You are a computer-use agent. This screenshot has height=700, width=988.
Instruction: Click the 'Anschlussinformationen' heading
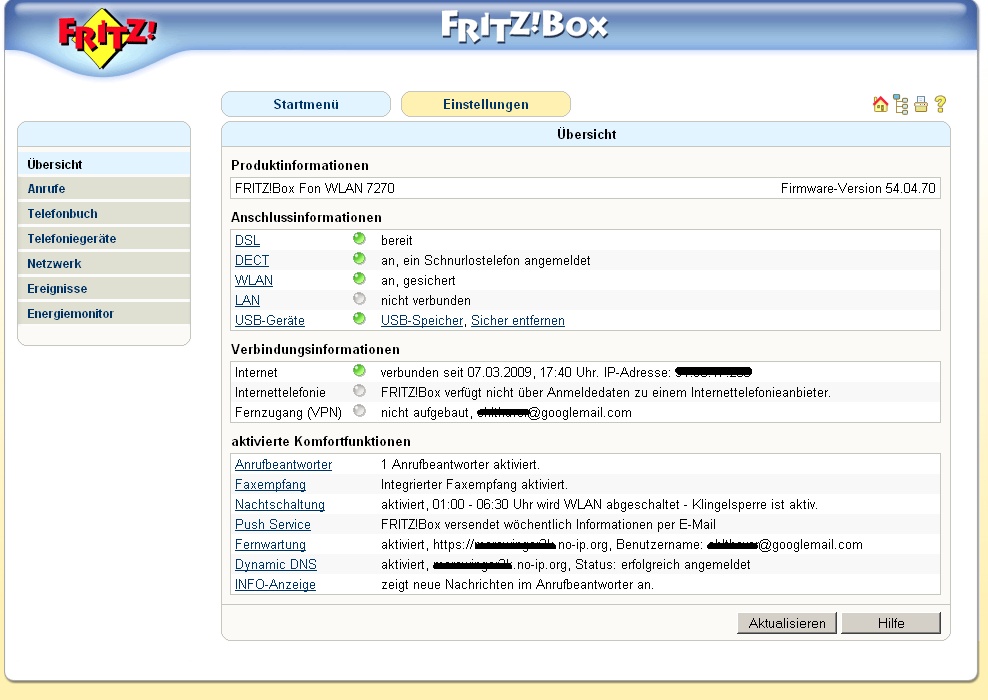tap(306, 218)
